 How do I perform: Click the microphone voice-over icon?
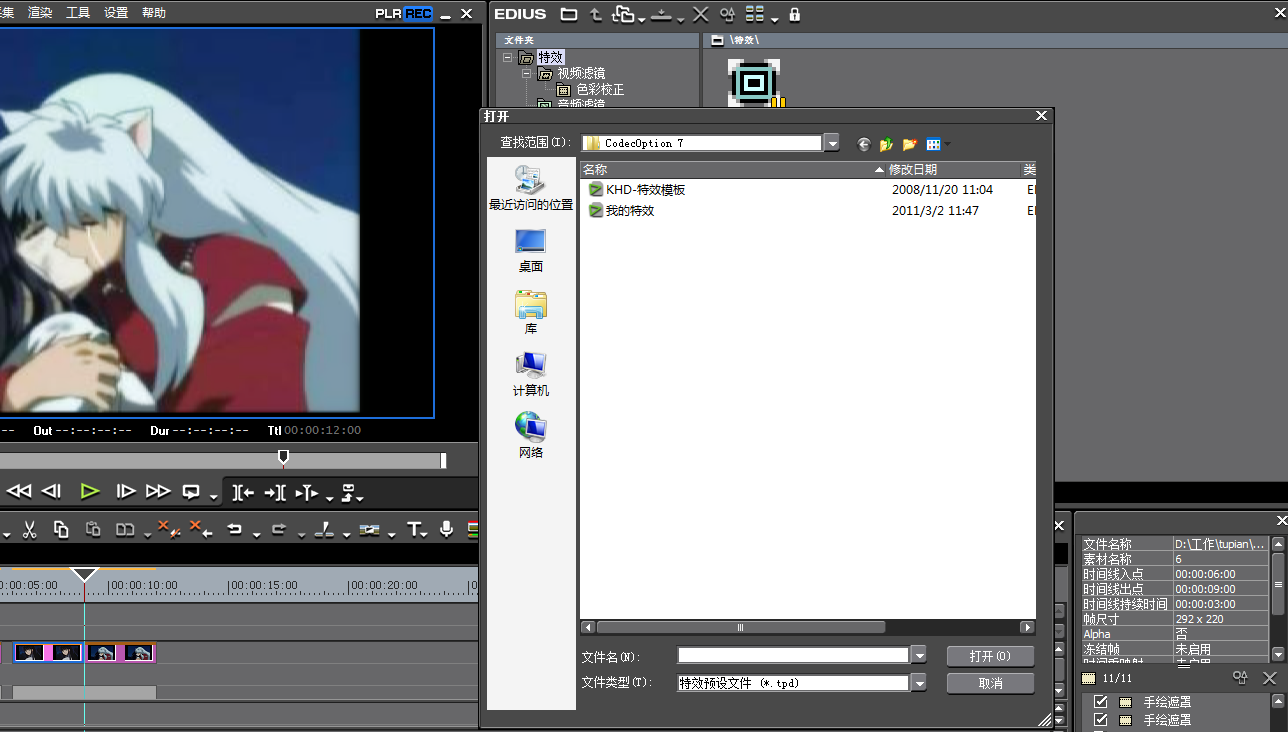pyautogui.click(x=446, y=530)
